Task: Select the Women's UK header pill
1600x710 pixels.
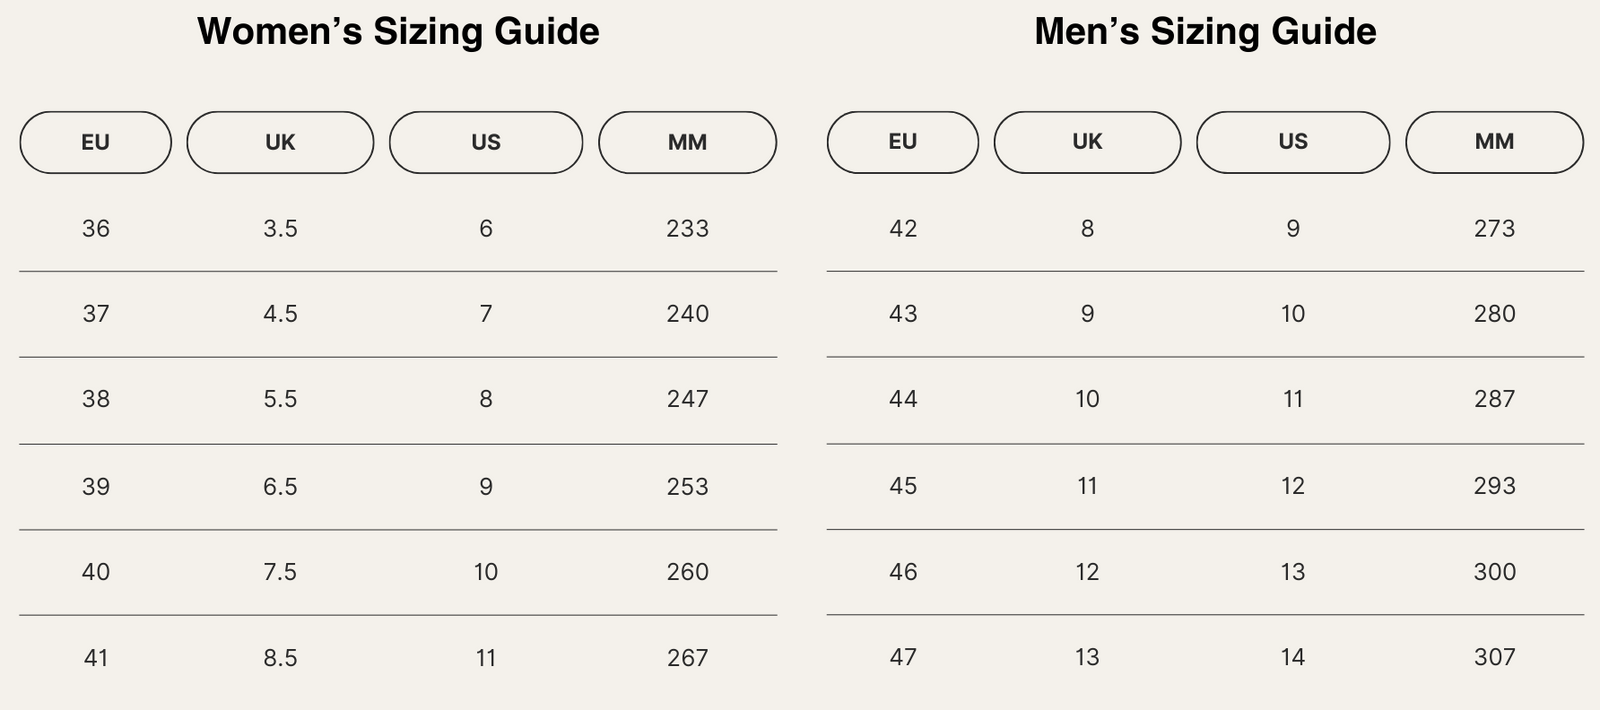Action: click(280, 142)
